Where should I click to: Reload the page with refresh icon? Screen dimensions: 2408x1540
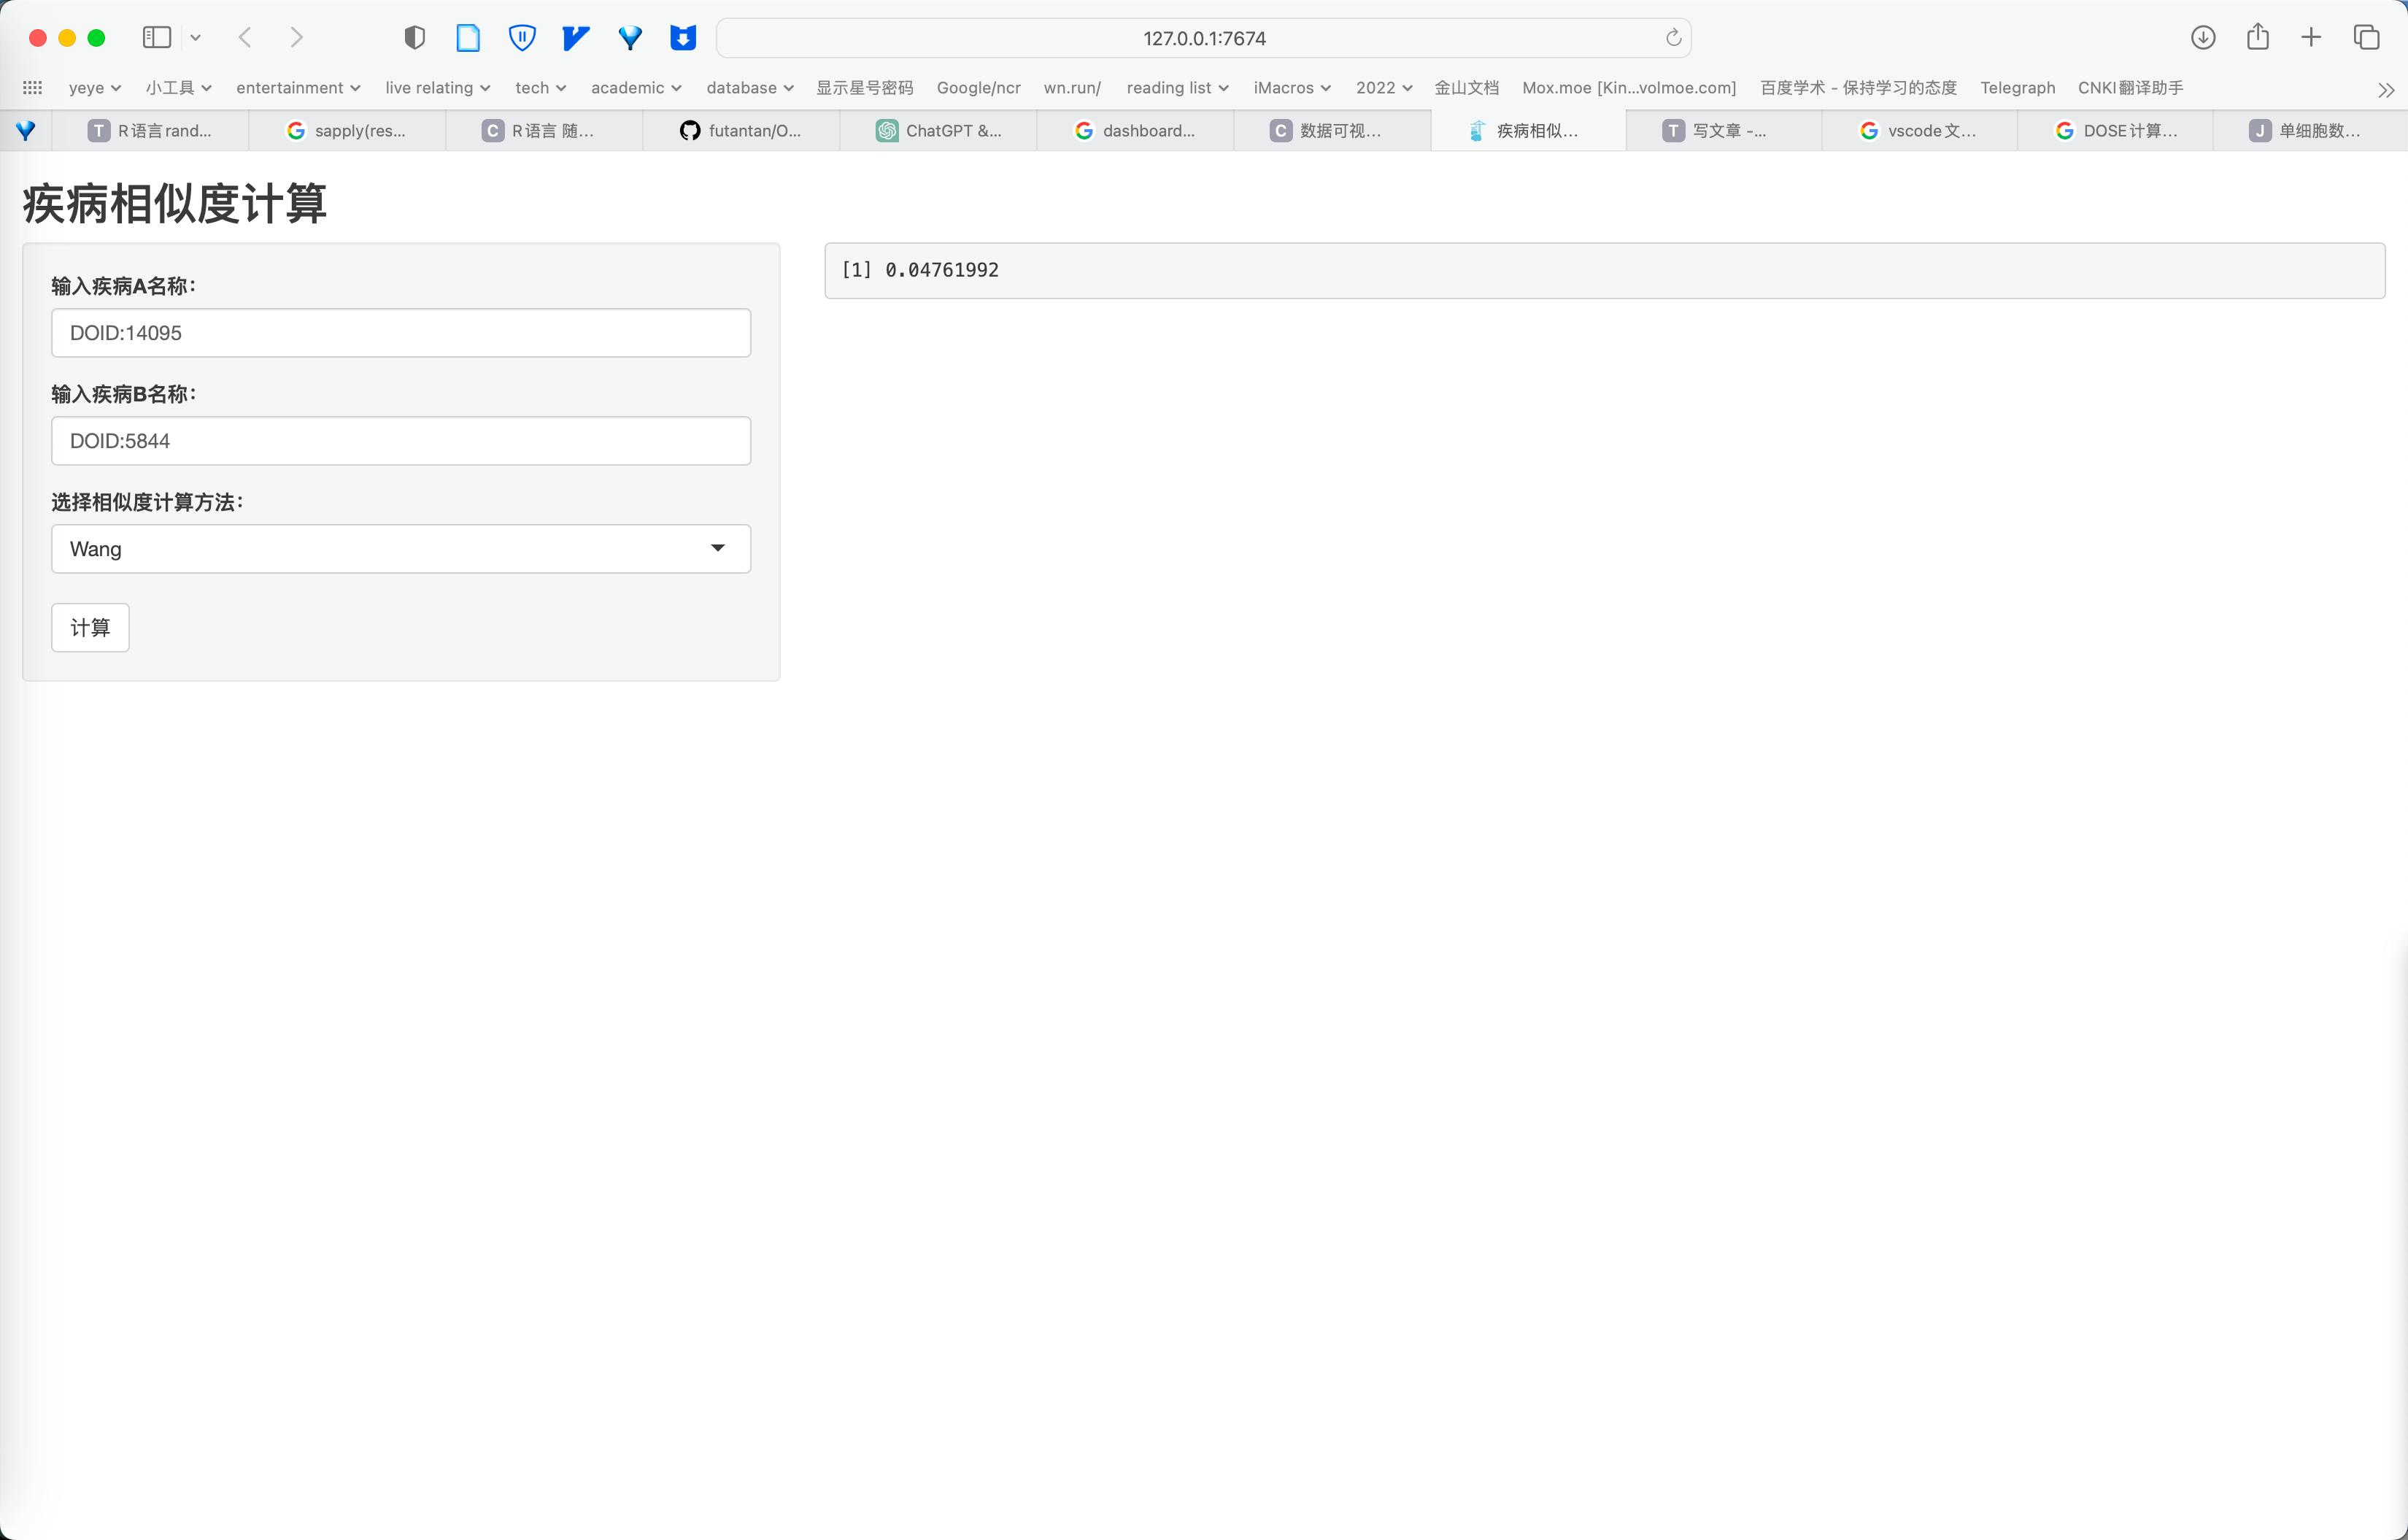[x=1673, y=38]
